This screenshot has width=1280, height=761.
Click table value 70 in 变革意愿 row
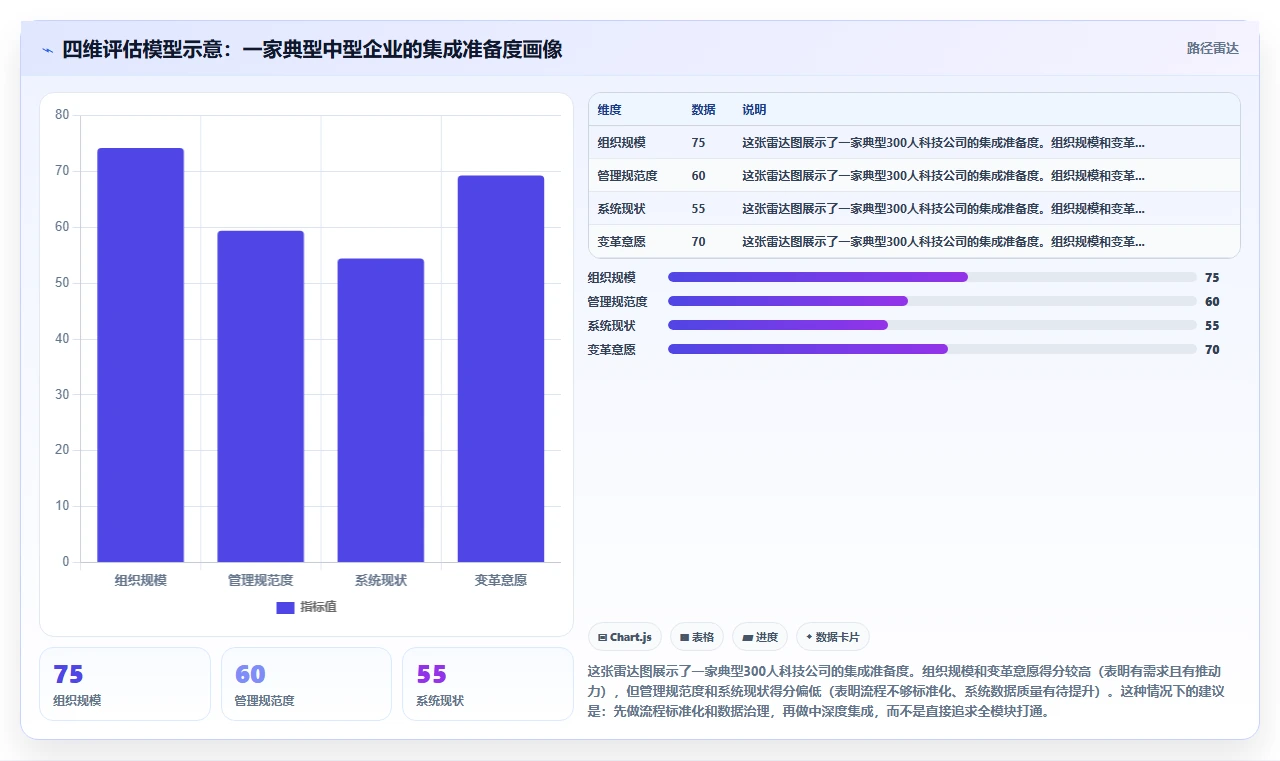tap(698, 242)
